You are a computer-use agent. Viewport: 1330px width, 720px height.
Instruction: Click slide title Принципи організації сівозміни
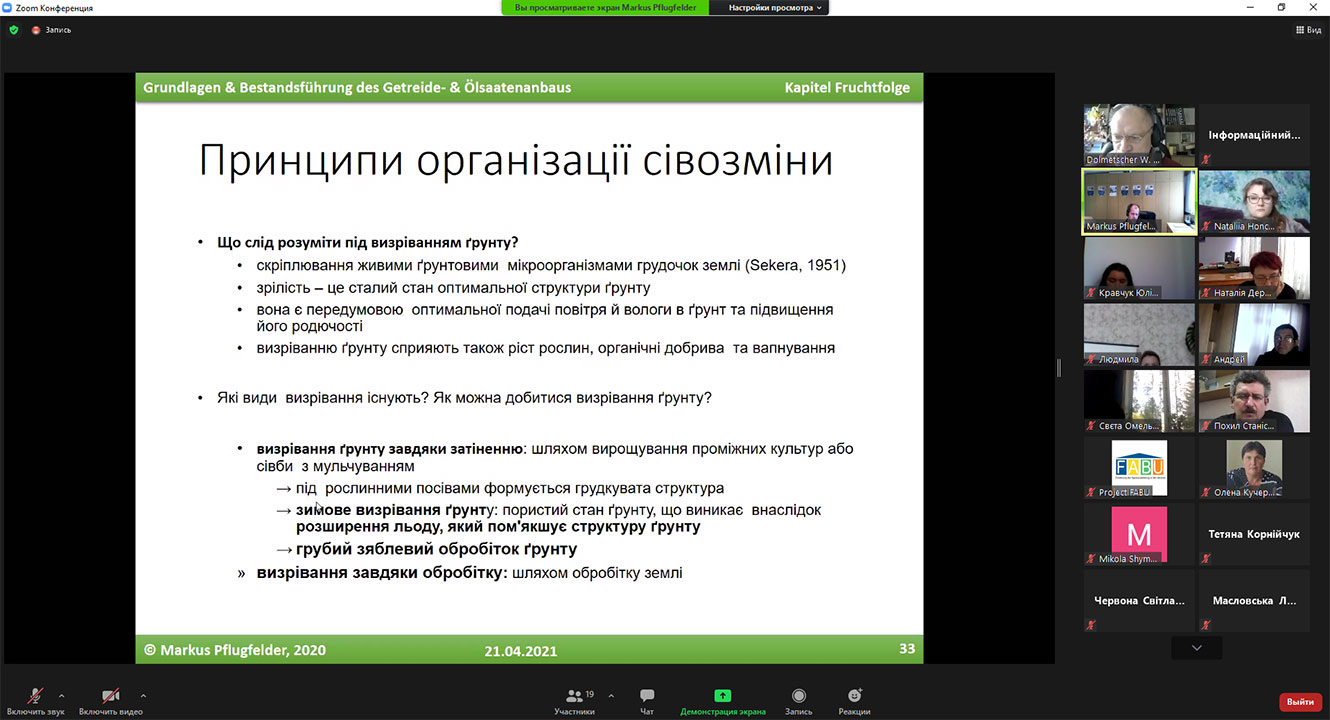coord(516,161)
